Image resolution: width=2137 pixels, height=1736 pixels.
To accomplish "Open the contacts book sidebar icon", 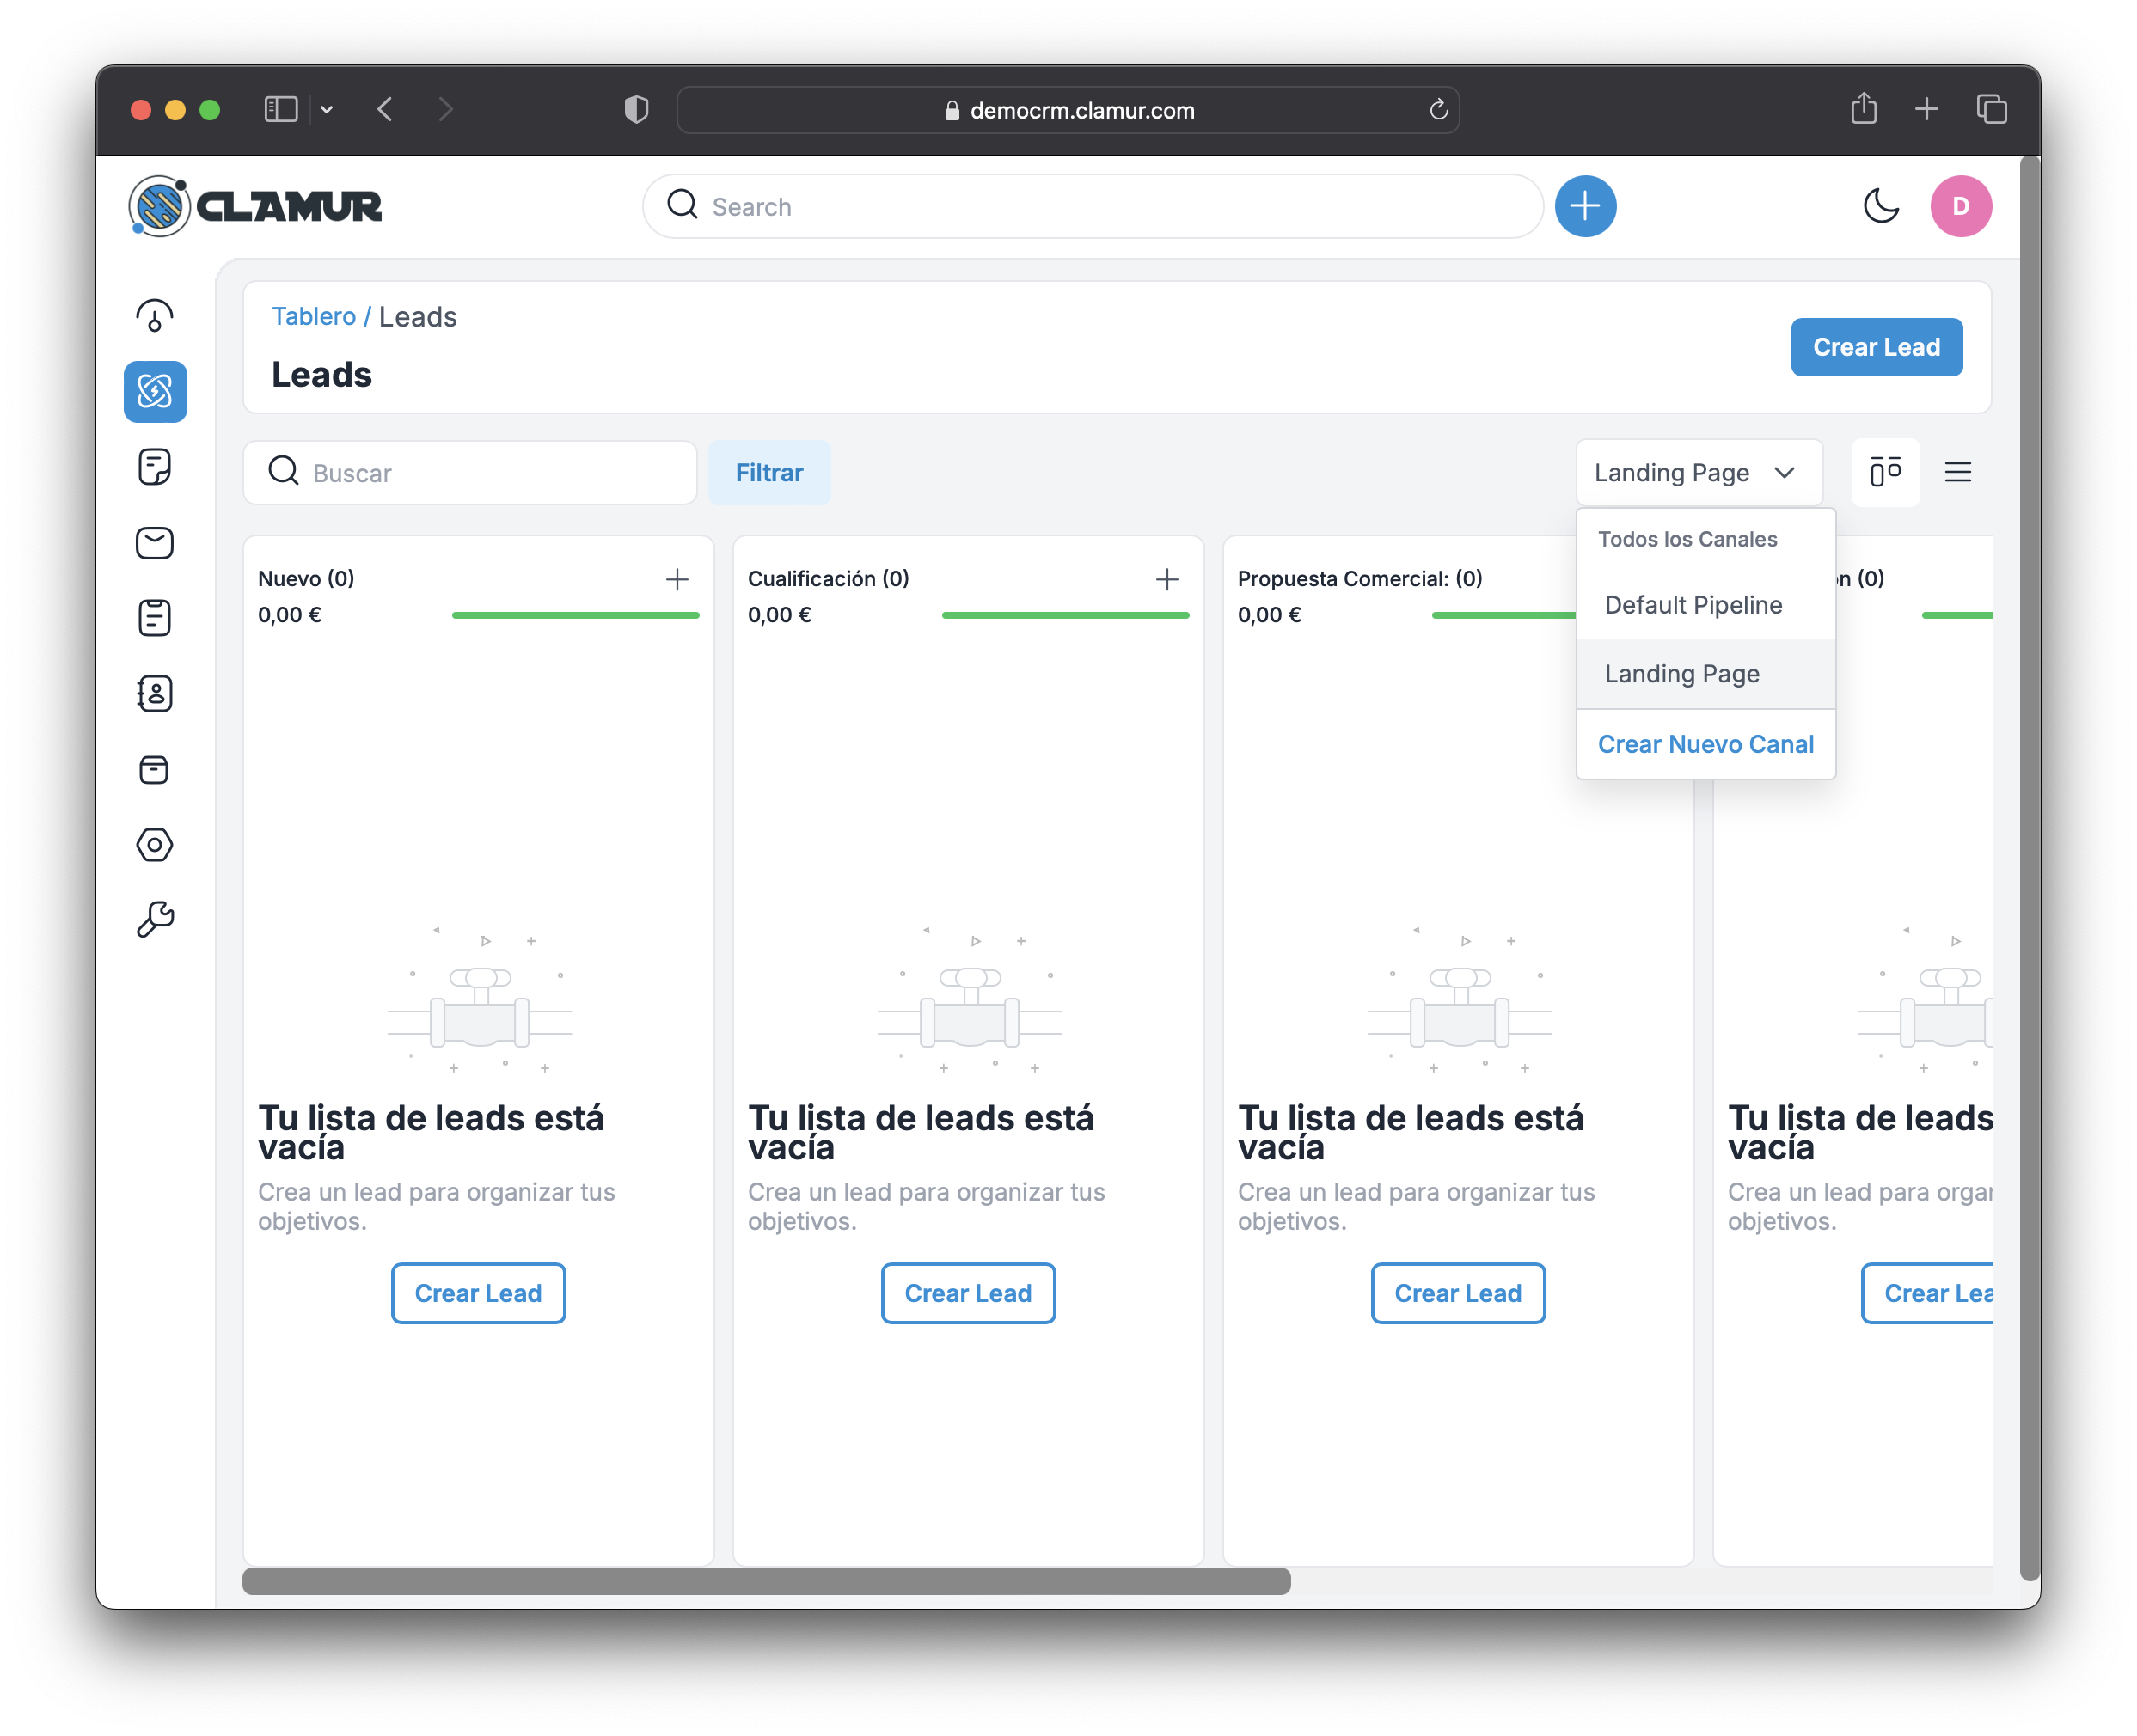I will [x=155, y=694].
